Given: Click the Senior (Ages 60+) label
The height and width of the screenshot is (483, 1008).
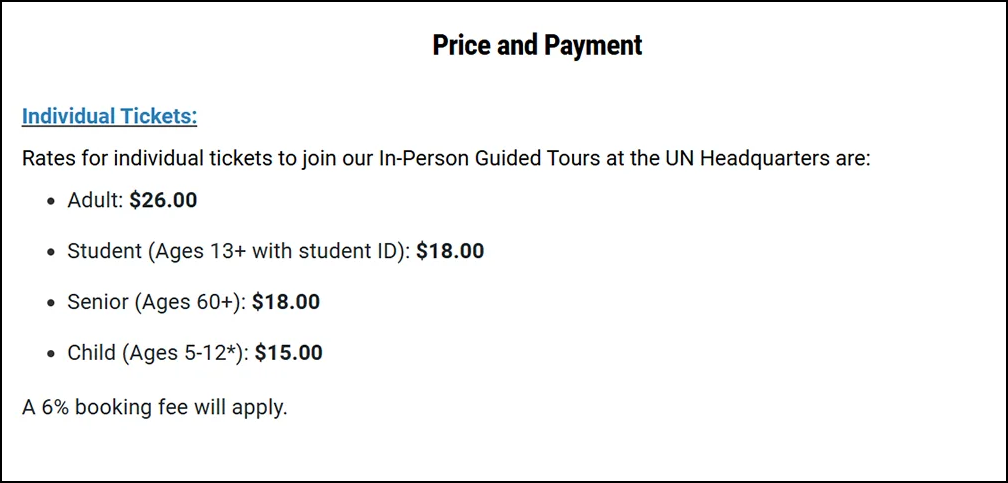Looking at the screenshot, I should [x=157, y=302].
